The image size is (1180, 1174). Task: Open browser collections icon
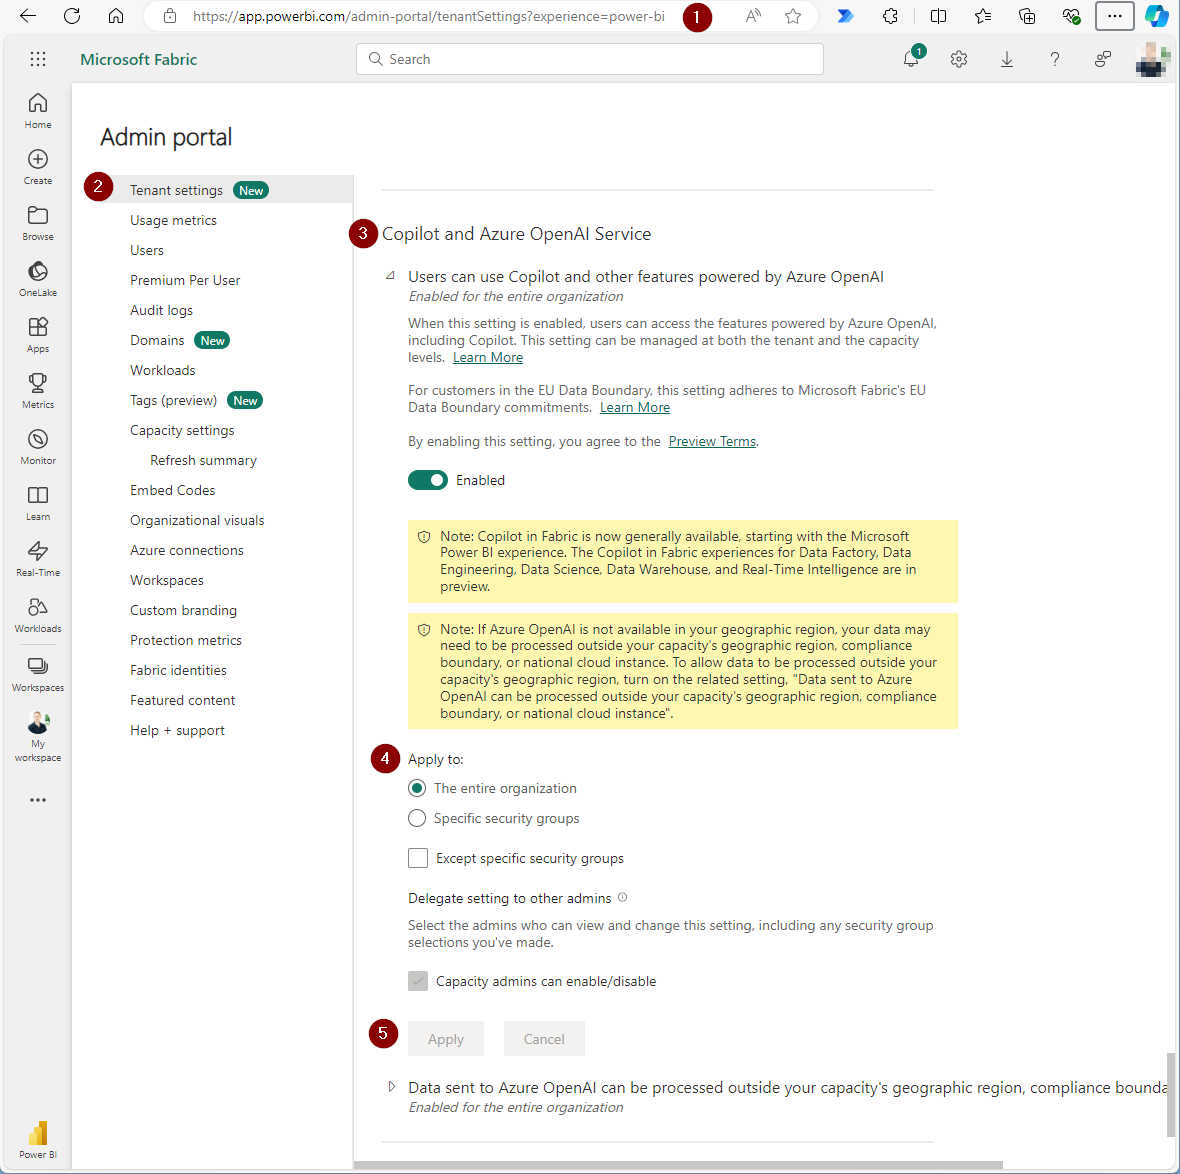tap(1027, 16)
